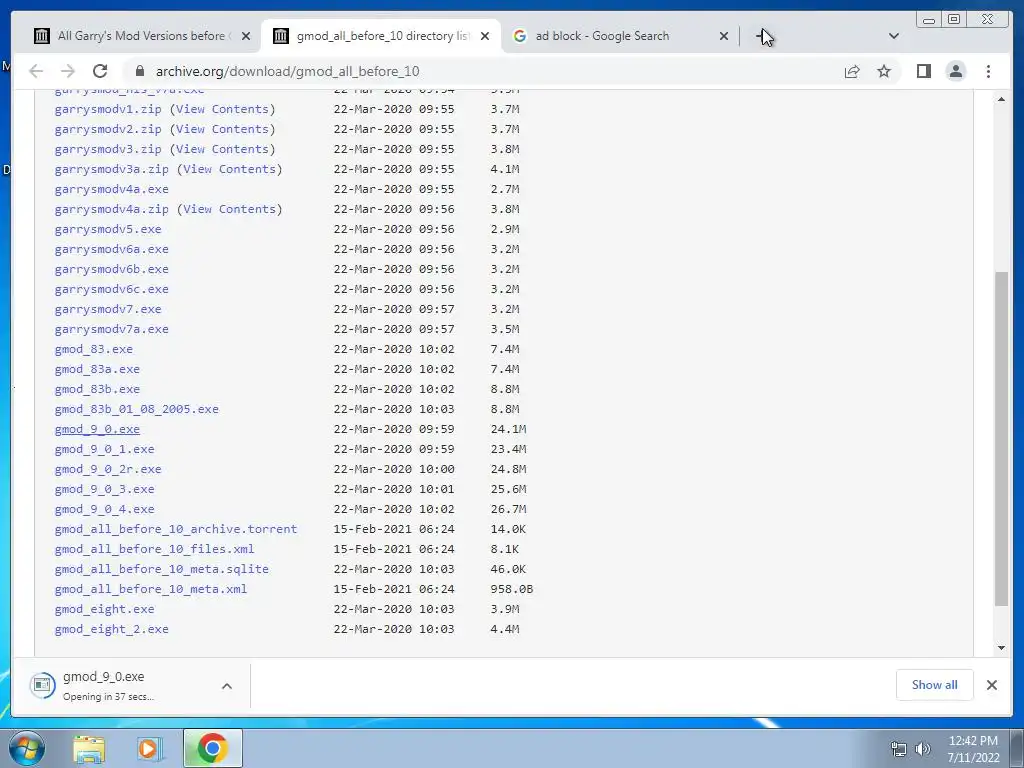Download garrysmodv6b.exe
1024x768 pixels.
pyautogui.click(x=112, y=269)
